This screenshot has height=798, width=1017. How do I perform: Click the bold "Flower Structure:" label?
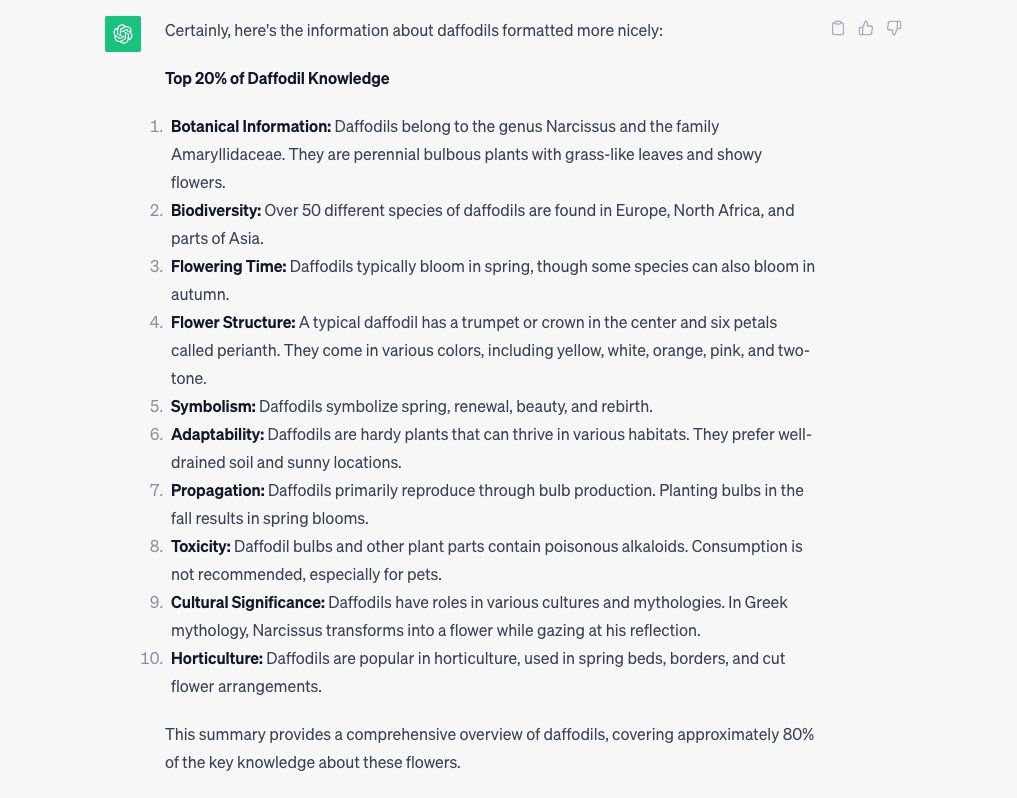(232, 322)
